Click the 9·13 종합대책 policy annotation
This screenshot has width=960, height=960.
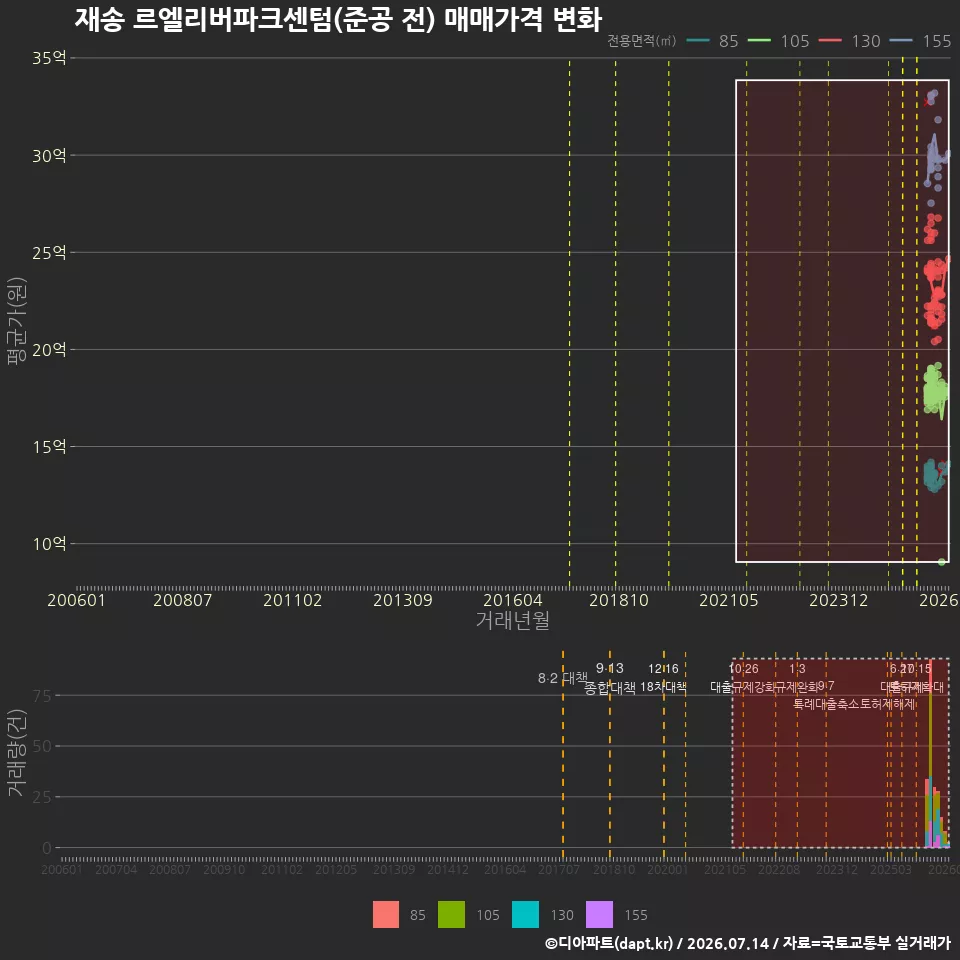(610, 678)
